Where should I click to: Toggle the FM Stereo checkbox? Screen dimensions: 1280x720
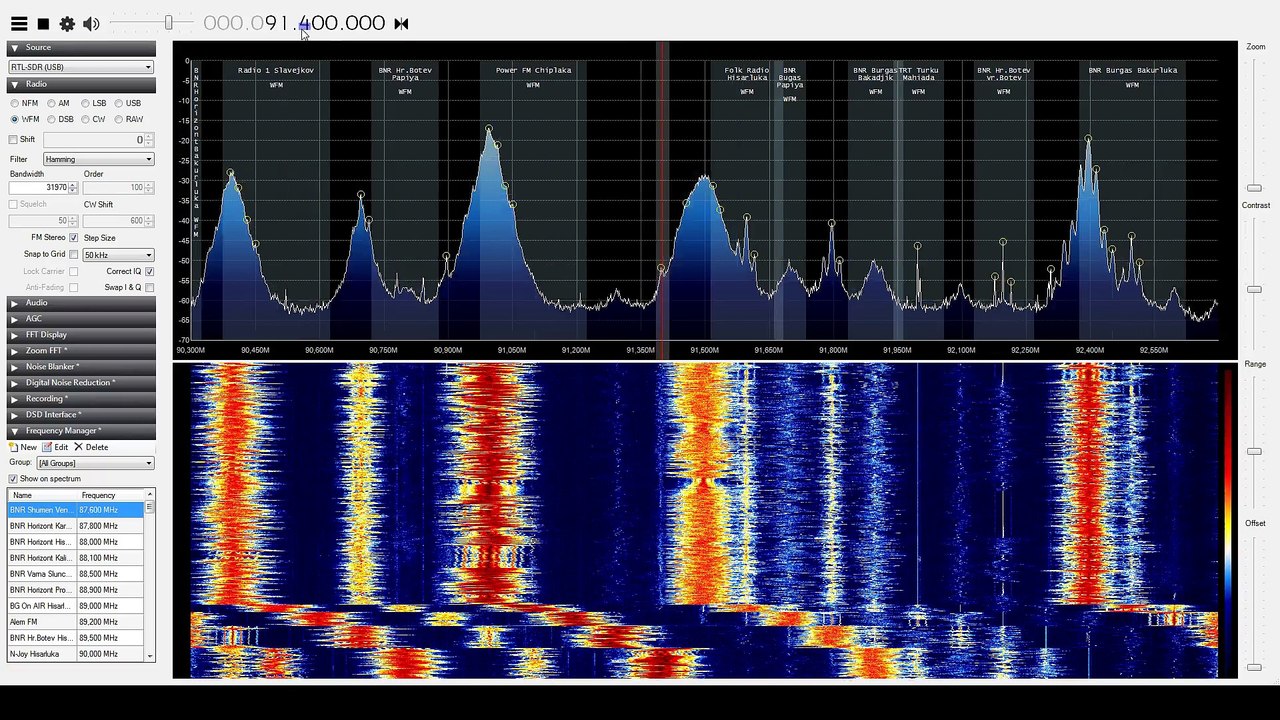pos(73,238)
